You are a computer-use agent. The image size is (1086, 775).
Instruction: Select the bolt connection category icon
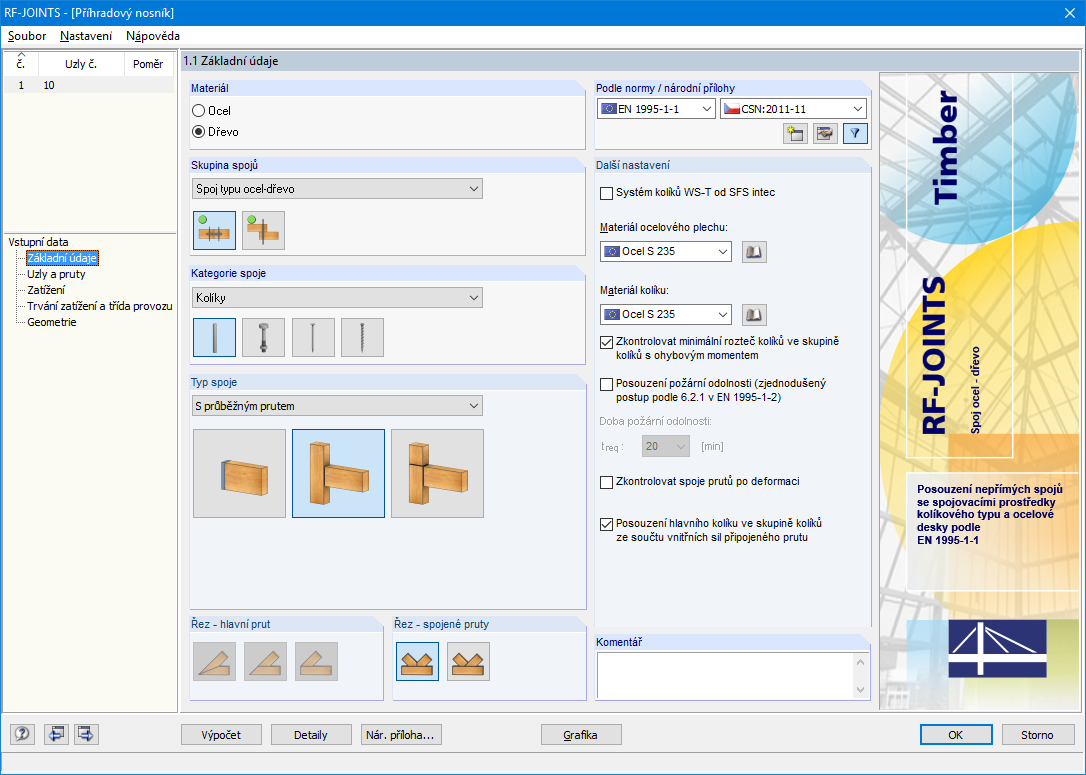tap(263, 337)
